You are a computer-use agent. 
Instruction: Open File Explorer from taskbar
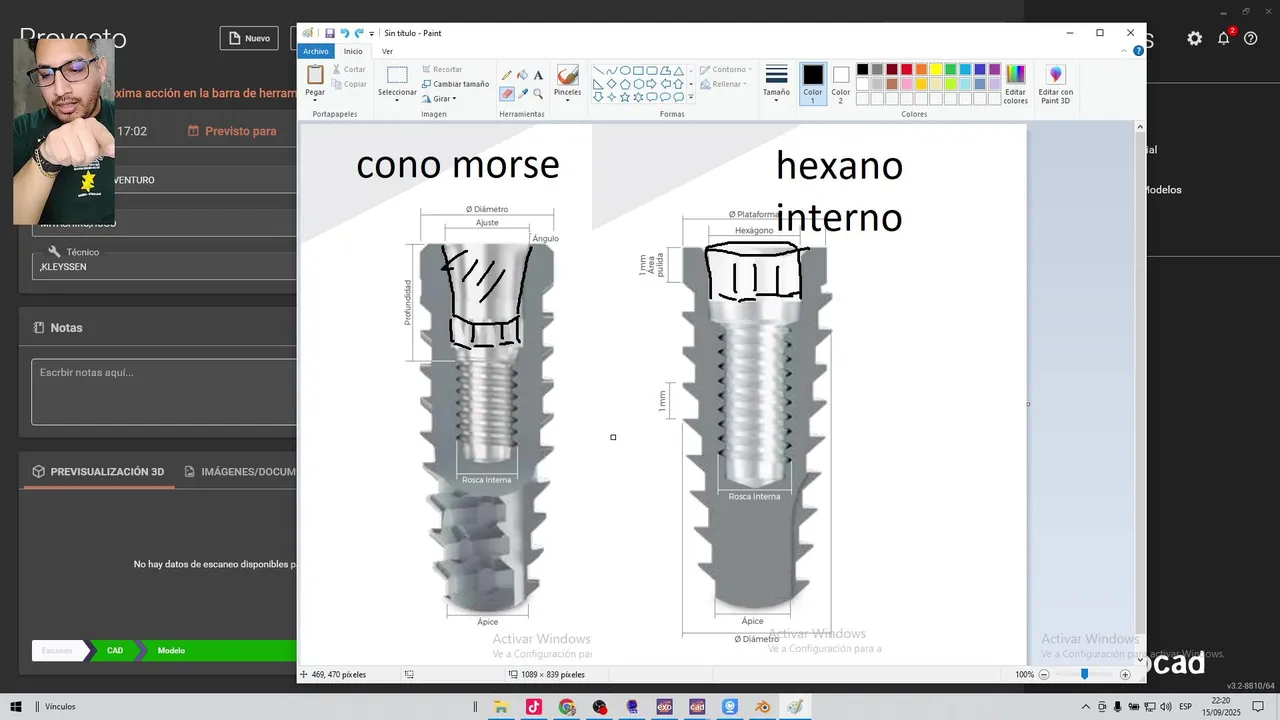pyautogui.click(x=501, y=707)
